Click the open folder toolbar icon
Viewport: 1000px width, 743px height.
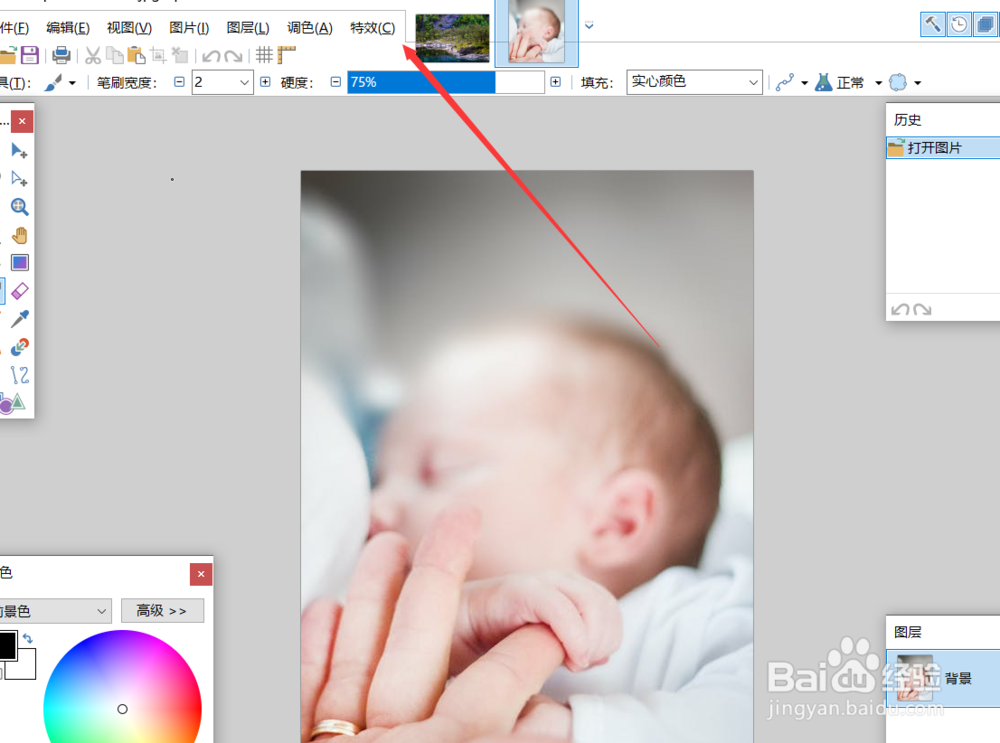(8, 55)
